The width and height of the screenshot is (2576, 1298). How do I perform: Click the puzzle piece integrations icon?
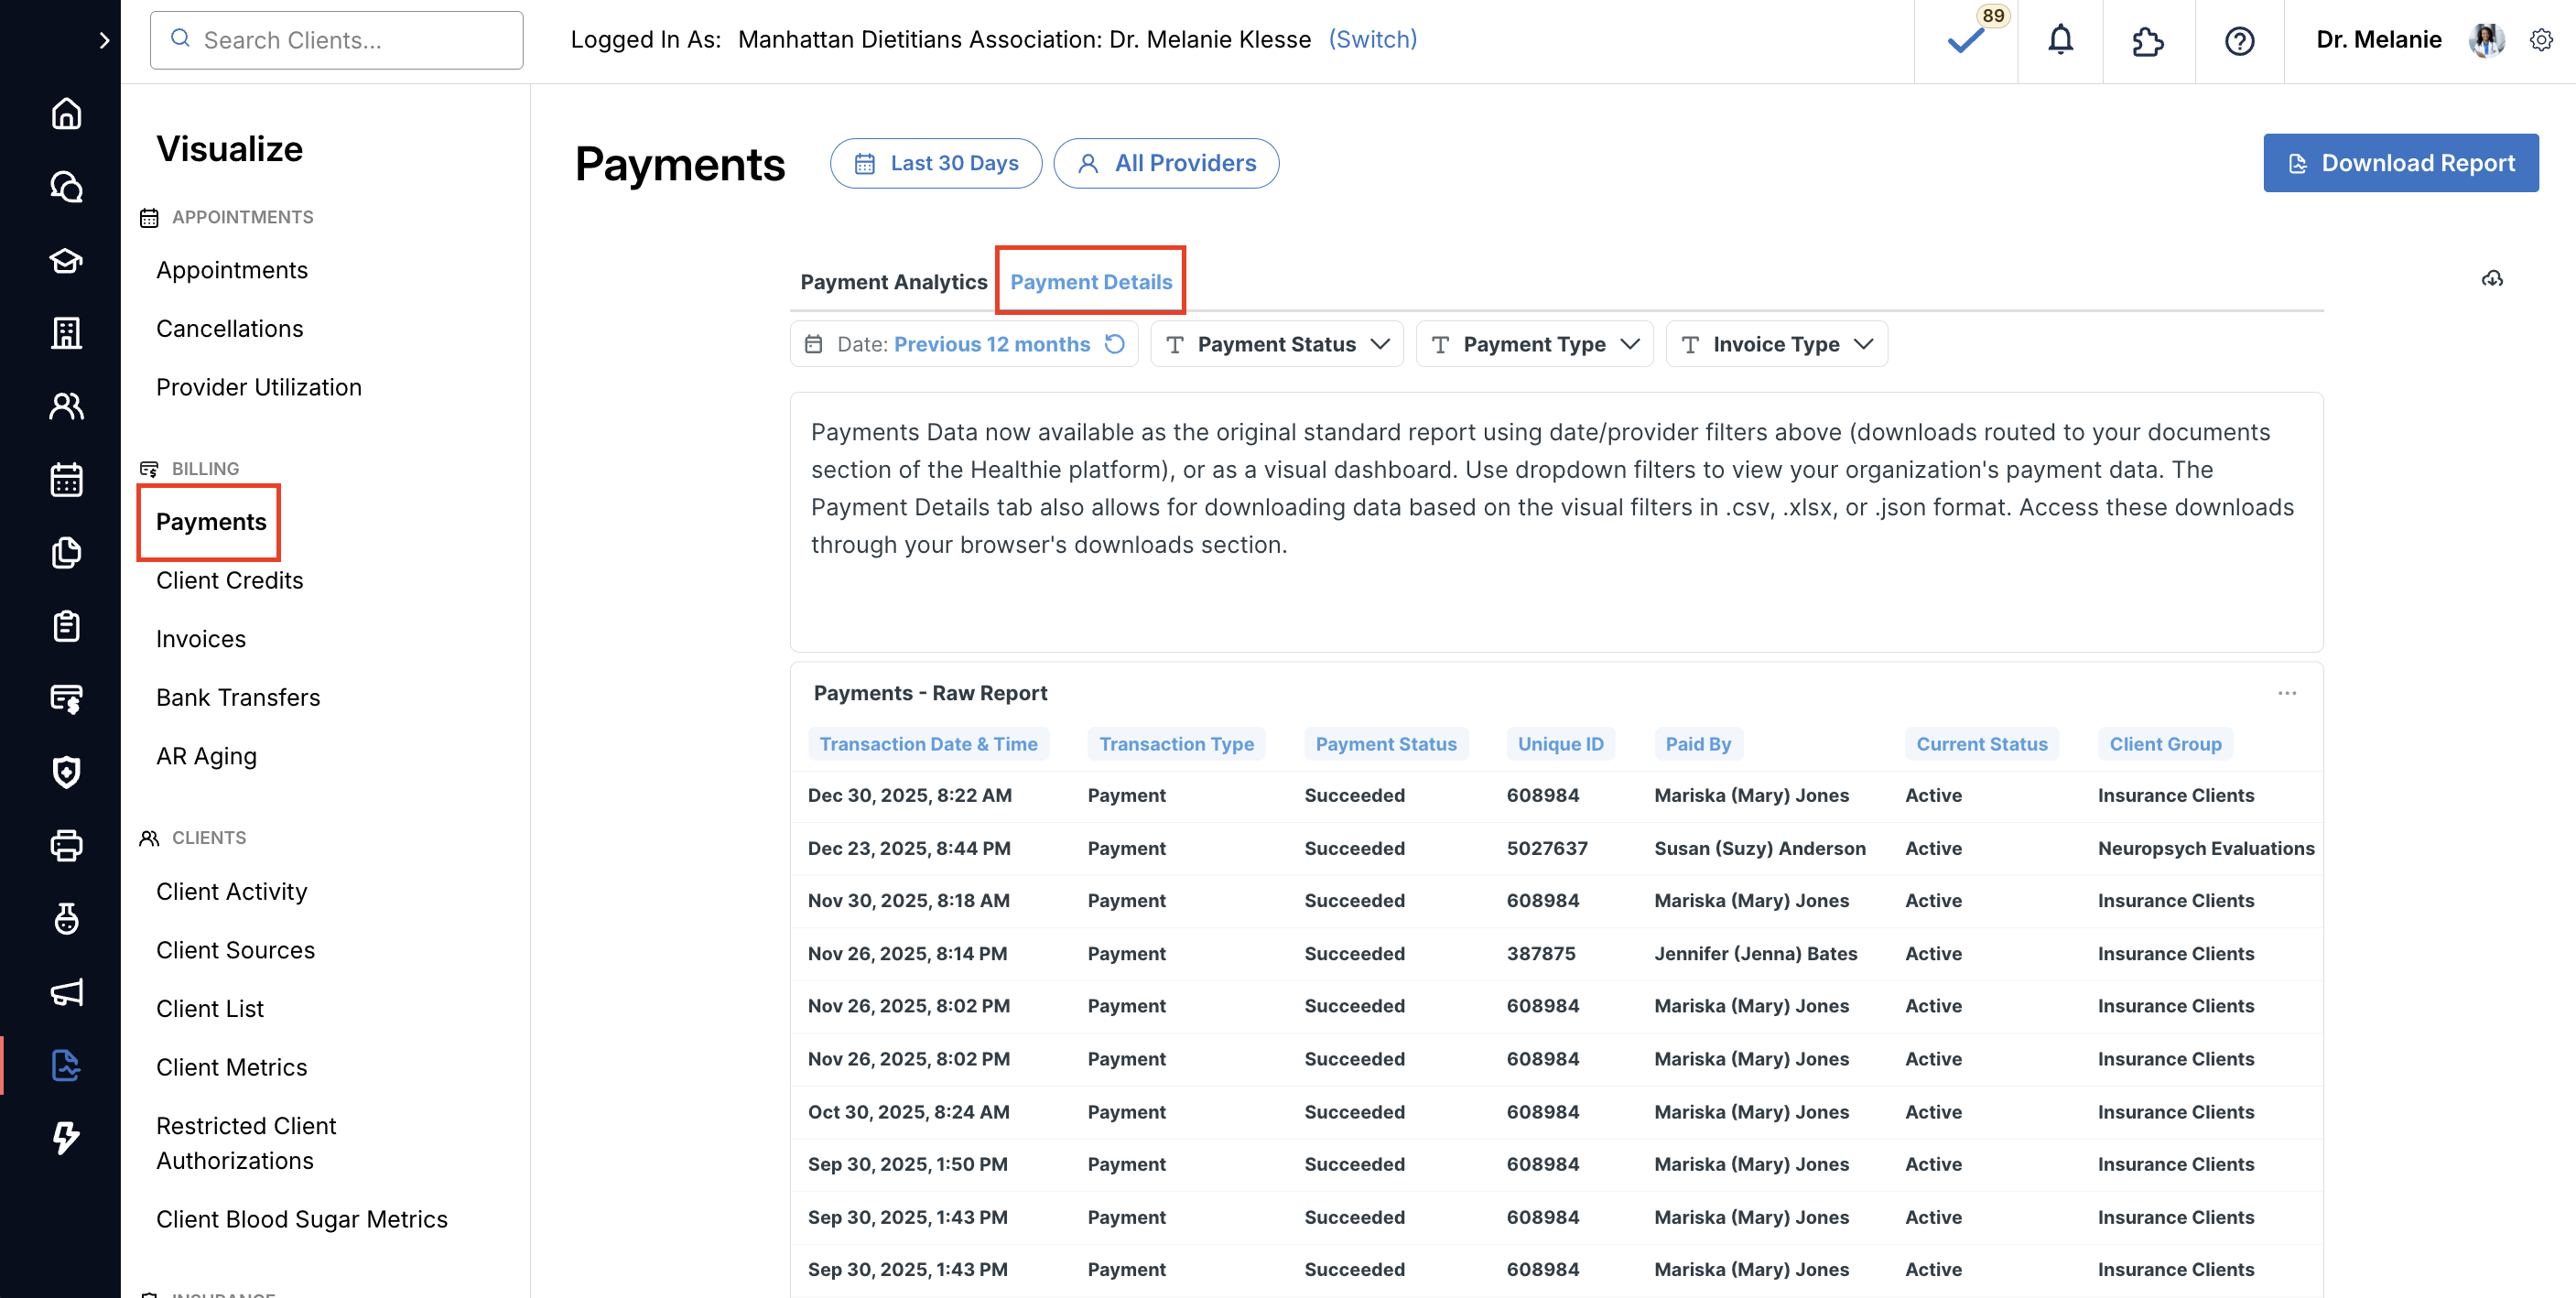click(2147, 40)
